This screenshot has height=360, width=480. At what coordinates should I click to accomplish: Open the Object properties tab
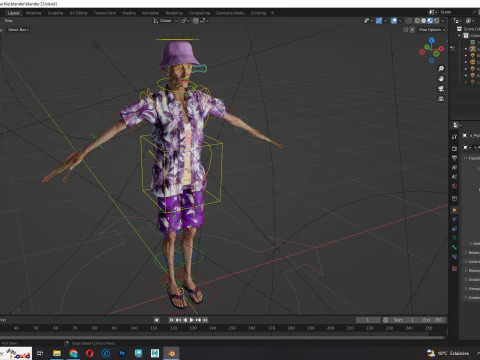(454, 210)
